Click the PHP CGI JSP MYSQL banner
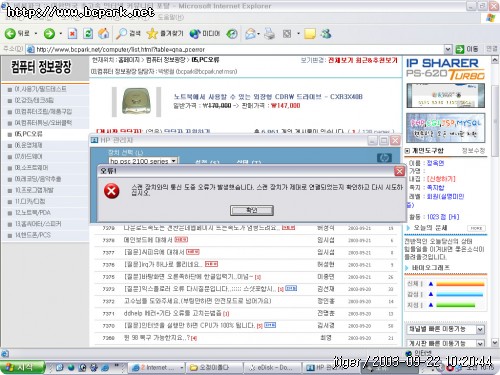 [445, 128]
